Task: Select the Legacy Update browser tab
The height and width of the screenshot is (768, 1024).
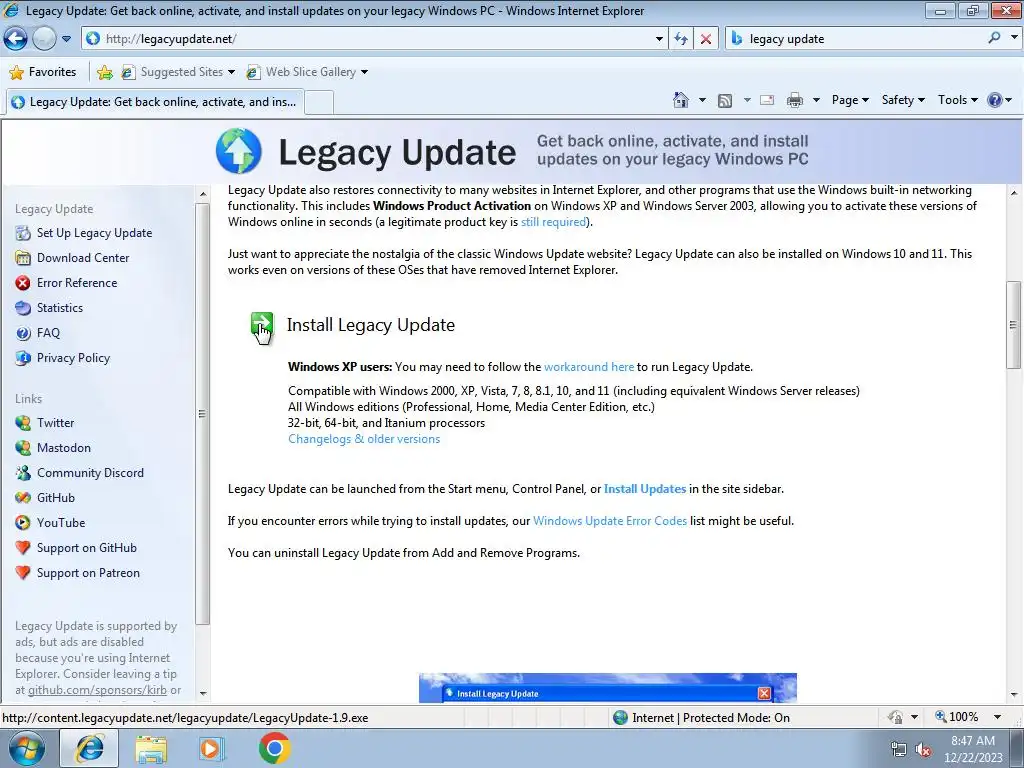Action: click(155, 102)
